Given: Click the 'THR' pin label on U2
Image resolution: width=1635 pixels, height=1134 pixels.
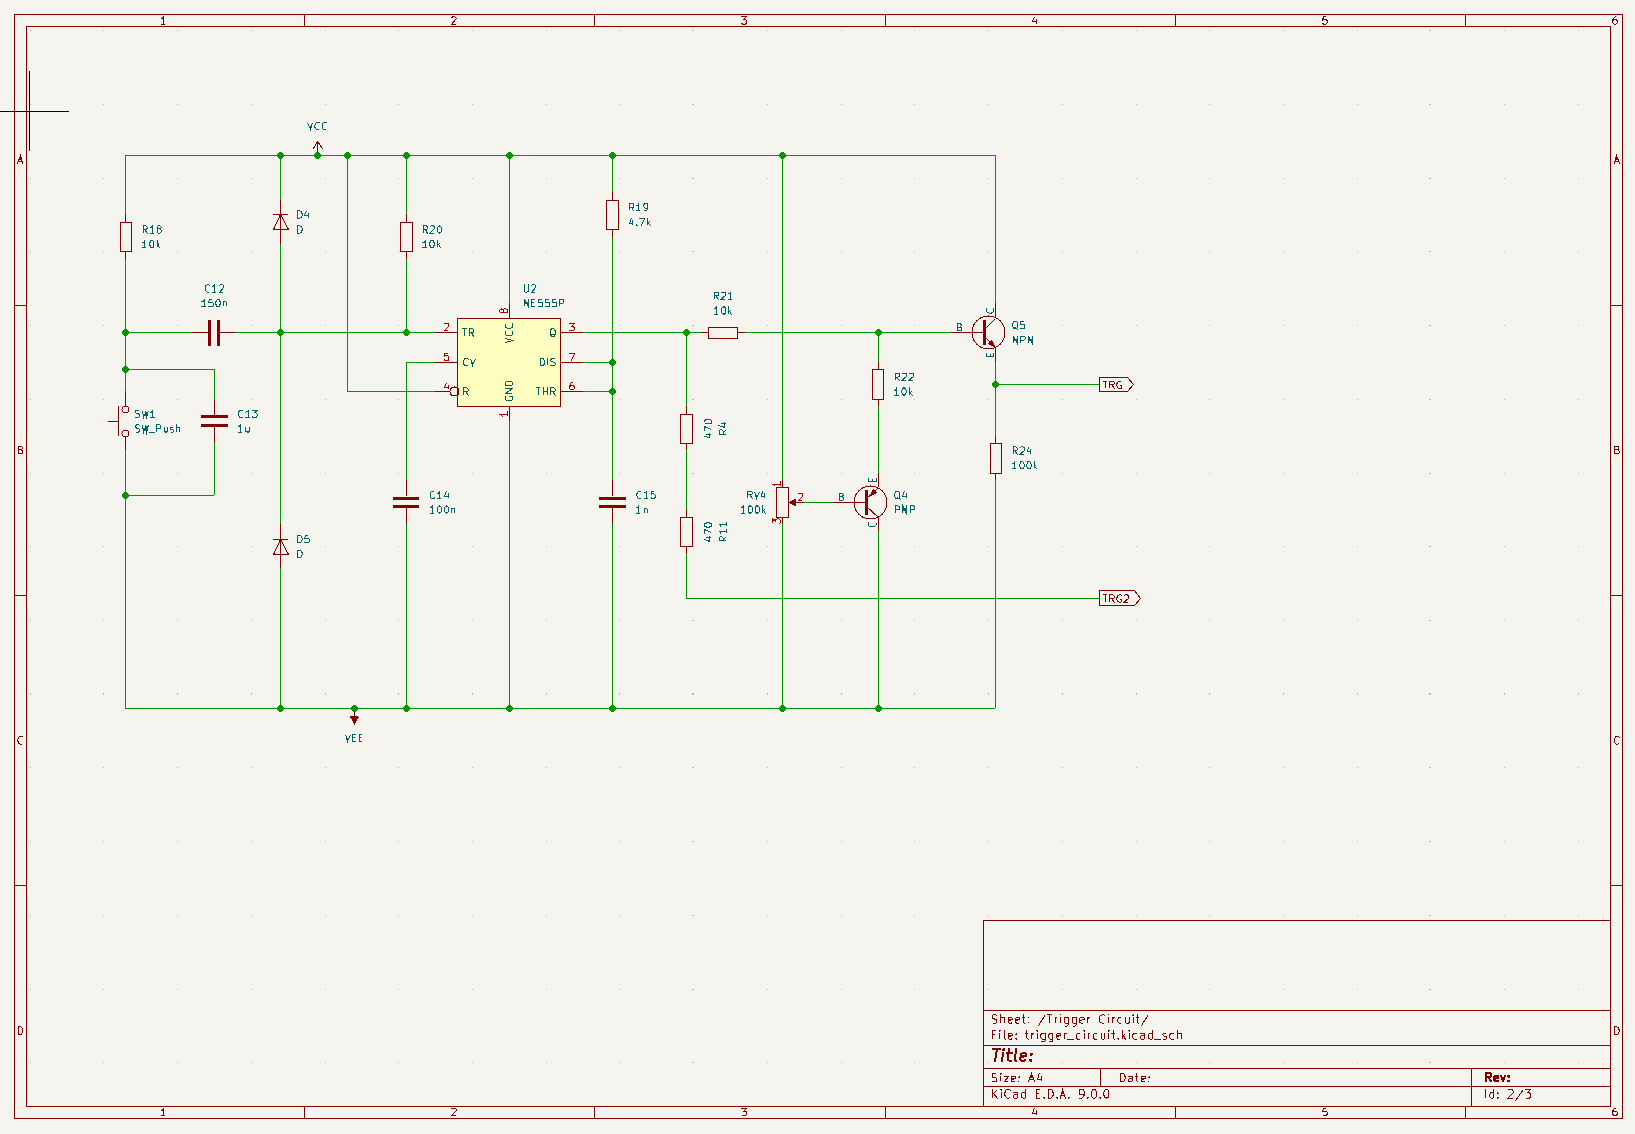Looking at the screenshot, I should coord(546,391).
